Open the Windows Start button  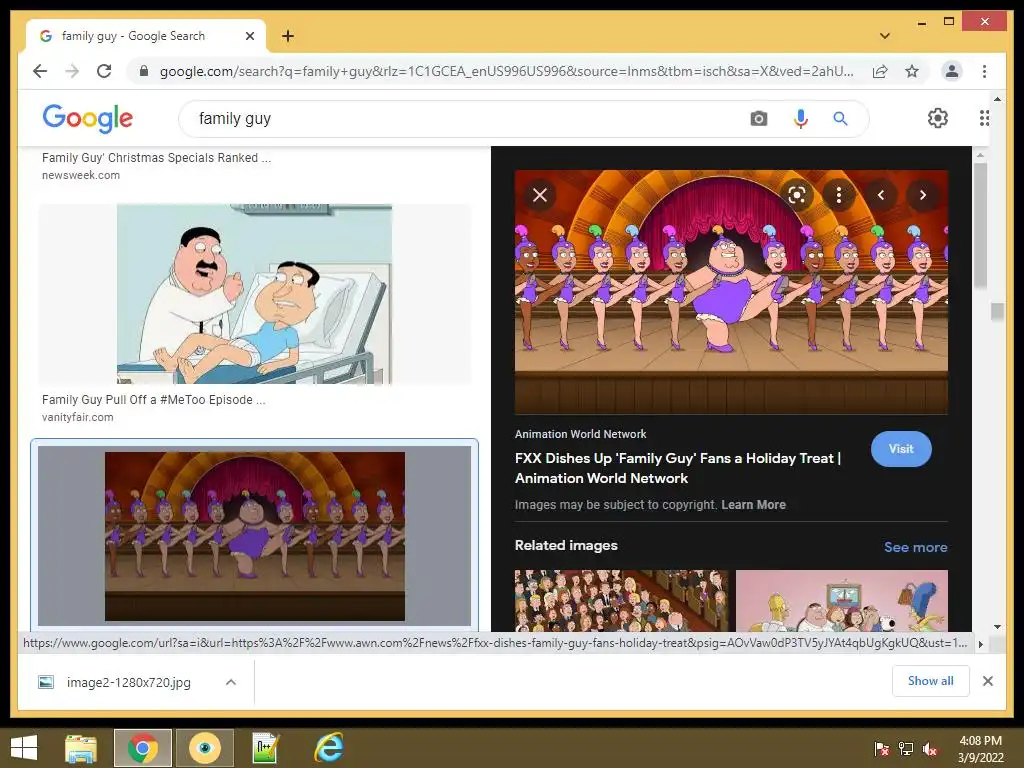tap(24, 748)
